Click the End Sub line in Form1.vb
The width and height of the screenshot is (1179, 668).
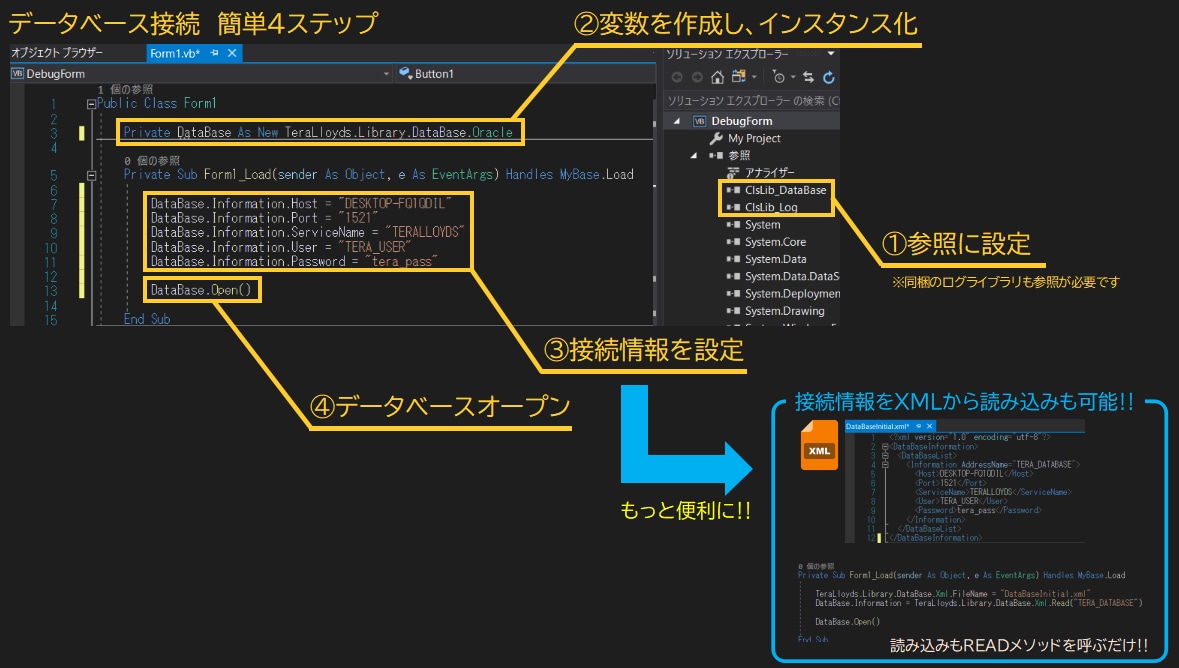[147, 320]
